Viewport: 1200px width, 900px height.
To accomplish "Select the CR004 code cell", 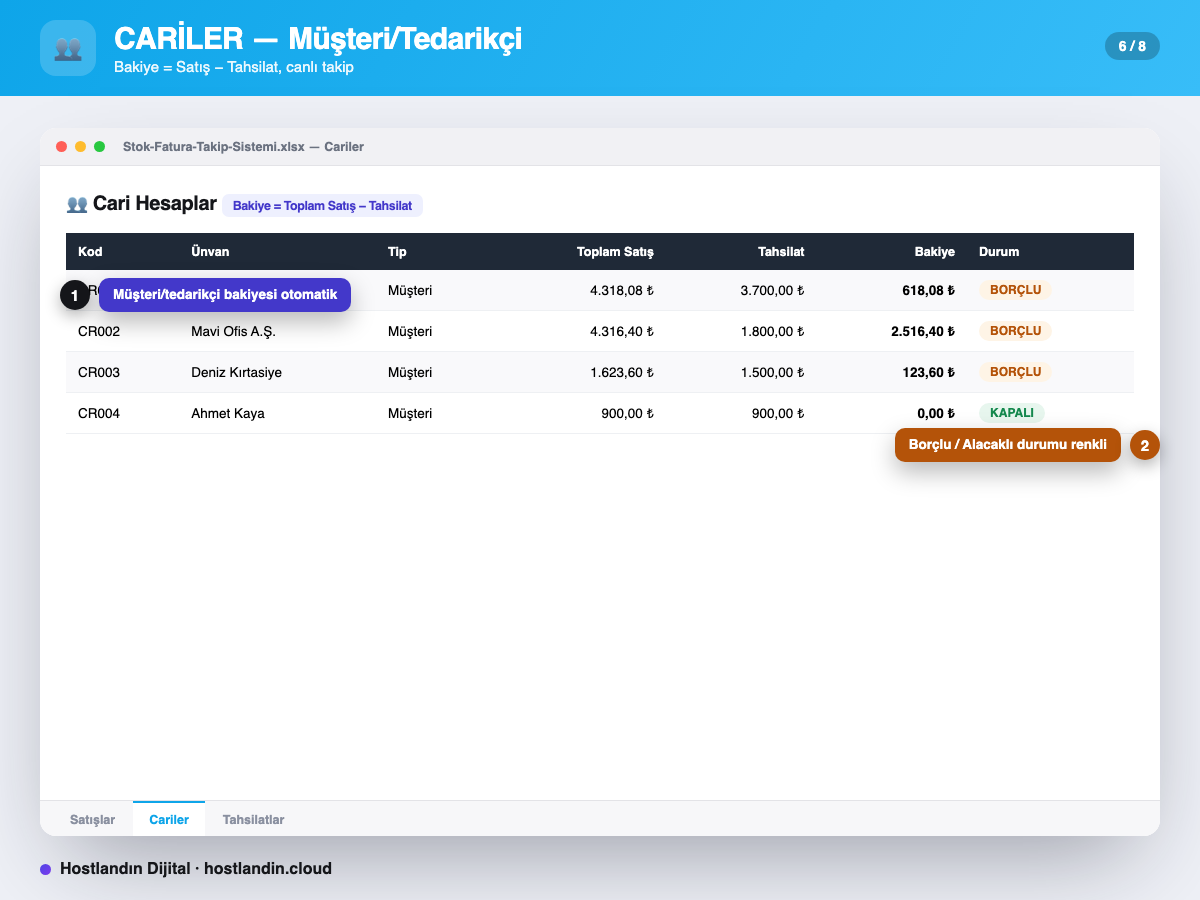I will [99, 413].
